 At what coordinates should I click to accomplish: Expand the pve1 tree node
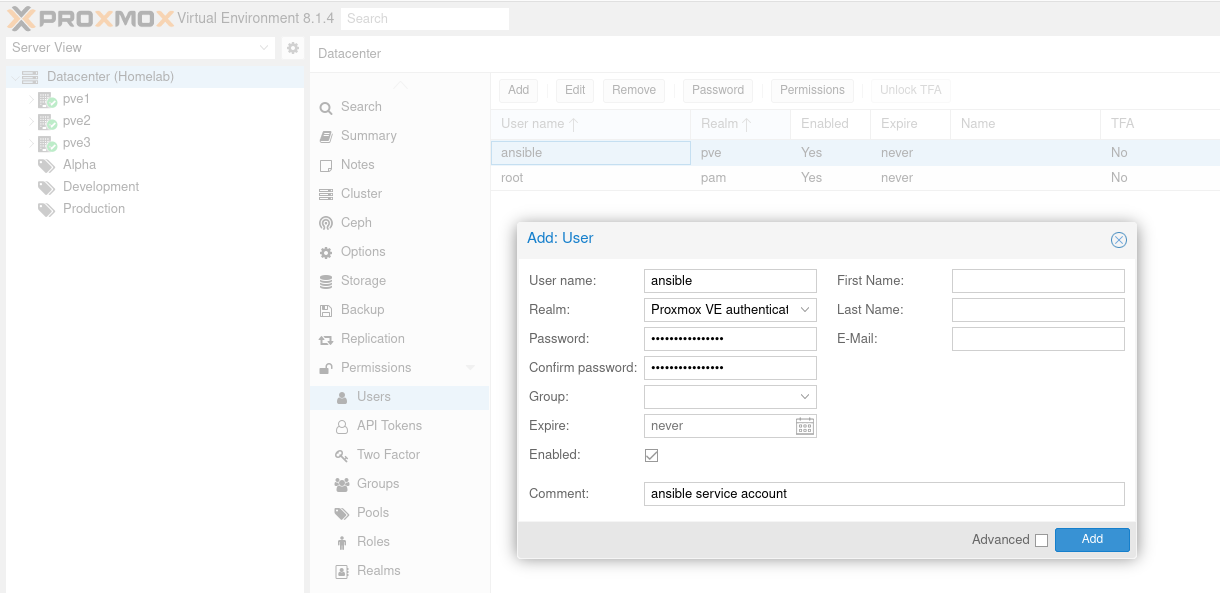31,99
